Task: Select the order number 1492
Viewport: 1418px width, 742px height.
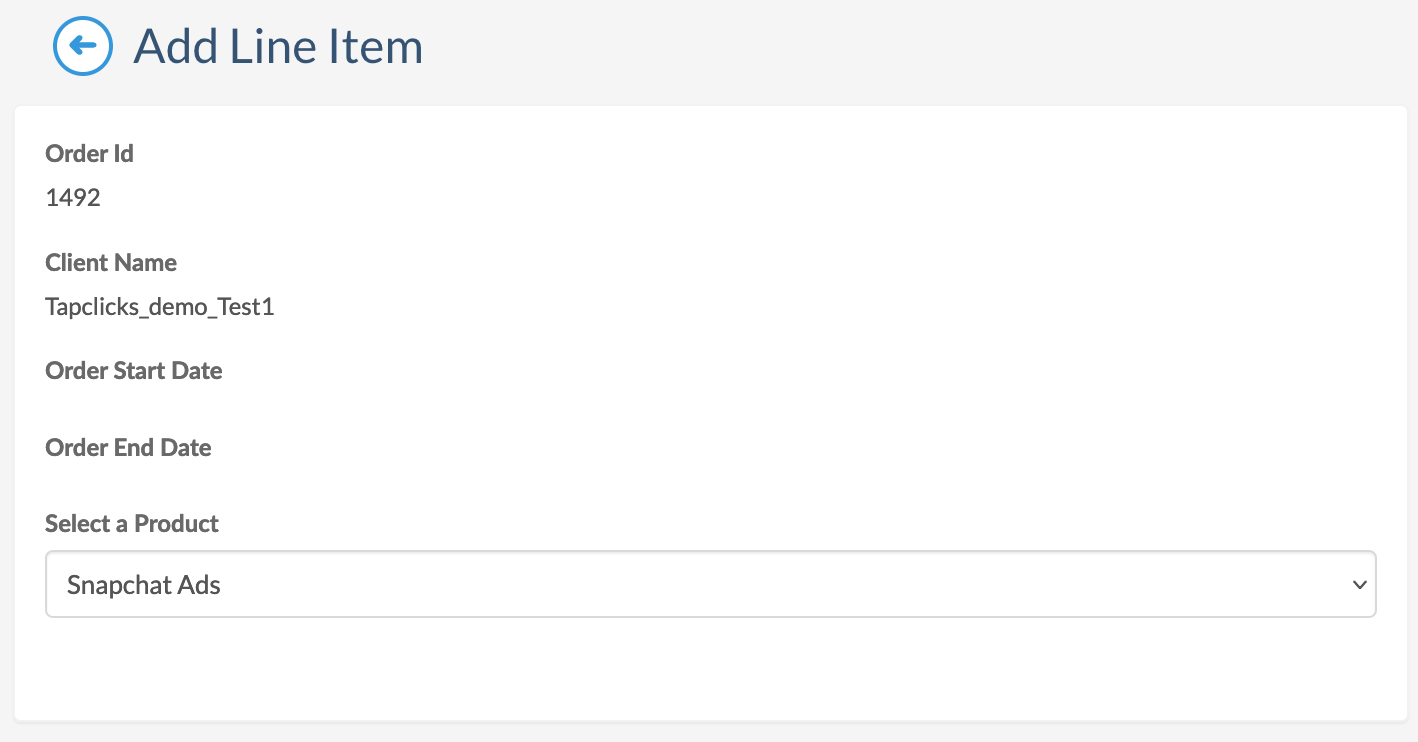Action: [73, 198]
